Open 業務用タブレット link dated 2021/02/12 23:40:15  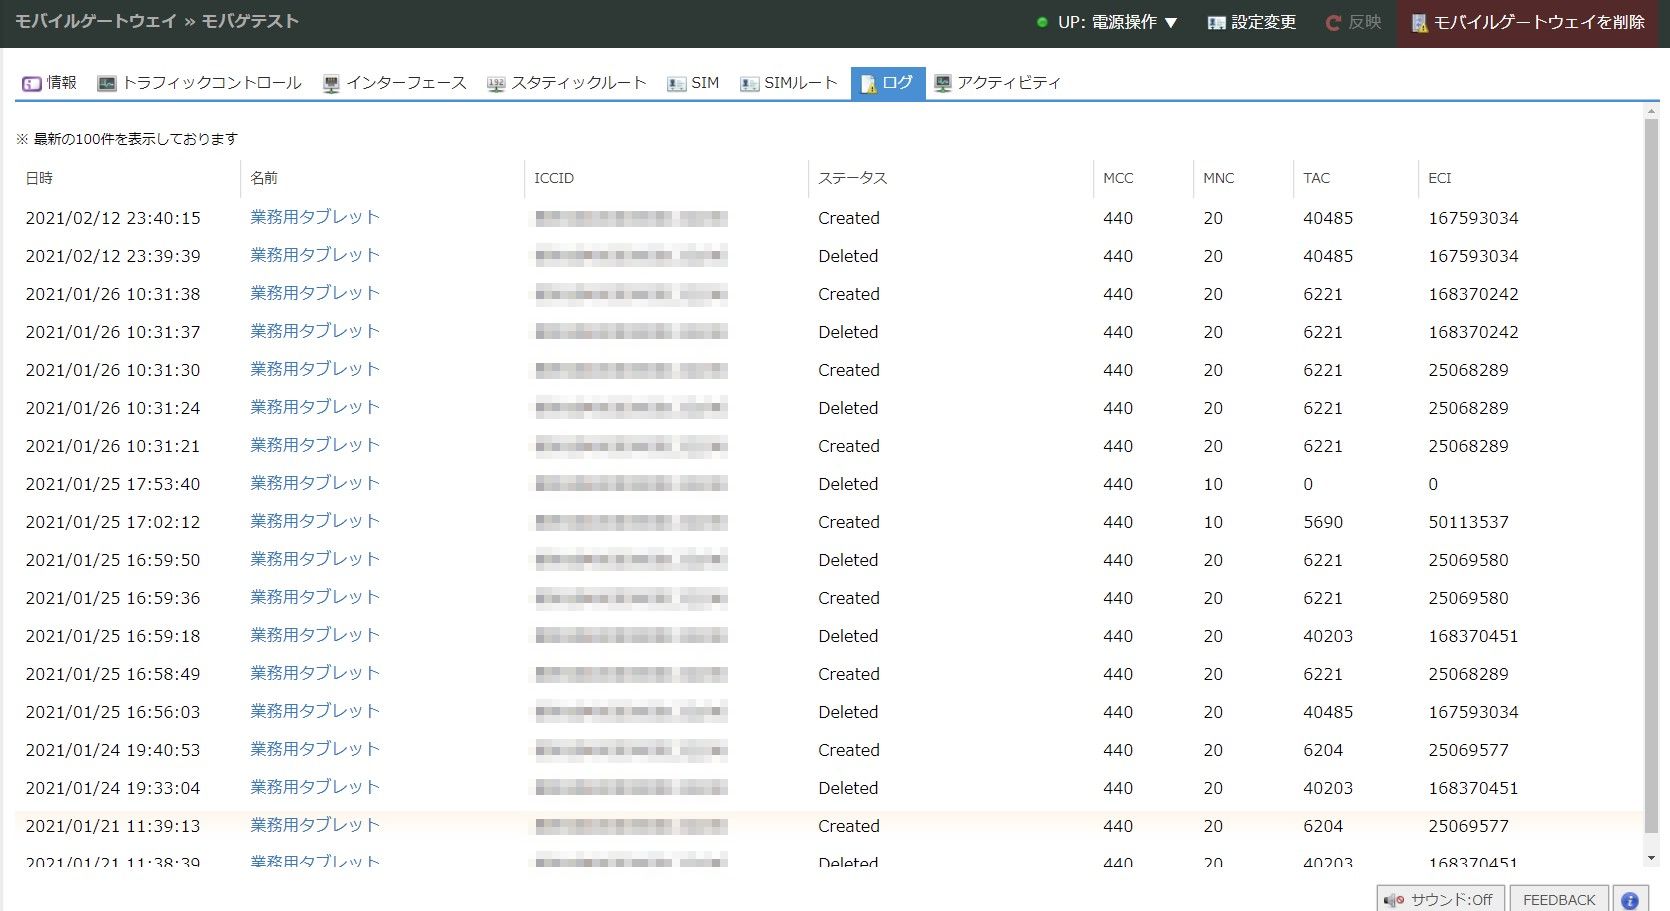pyautogui.click(x=315, y=217)
